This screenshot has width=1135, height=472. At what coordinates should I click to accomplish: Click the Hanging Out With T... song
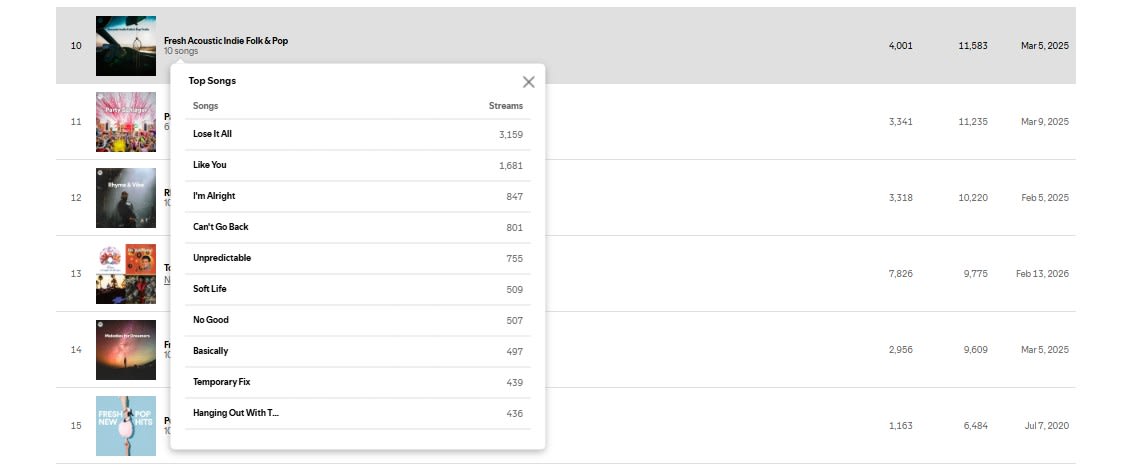(x=236, y=413)
